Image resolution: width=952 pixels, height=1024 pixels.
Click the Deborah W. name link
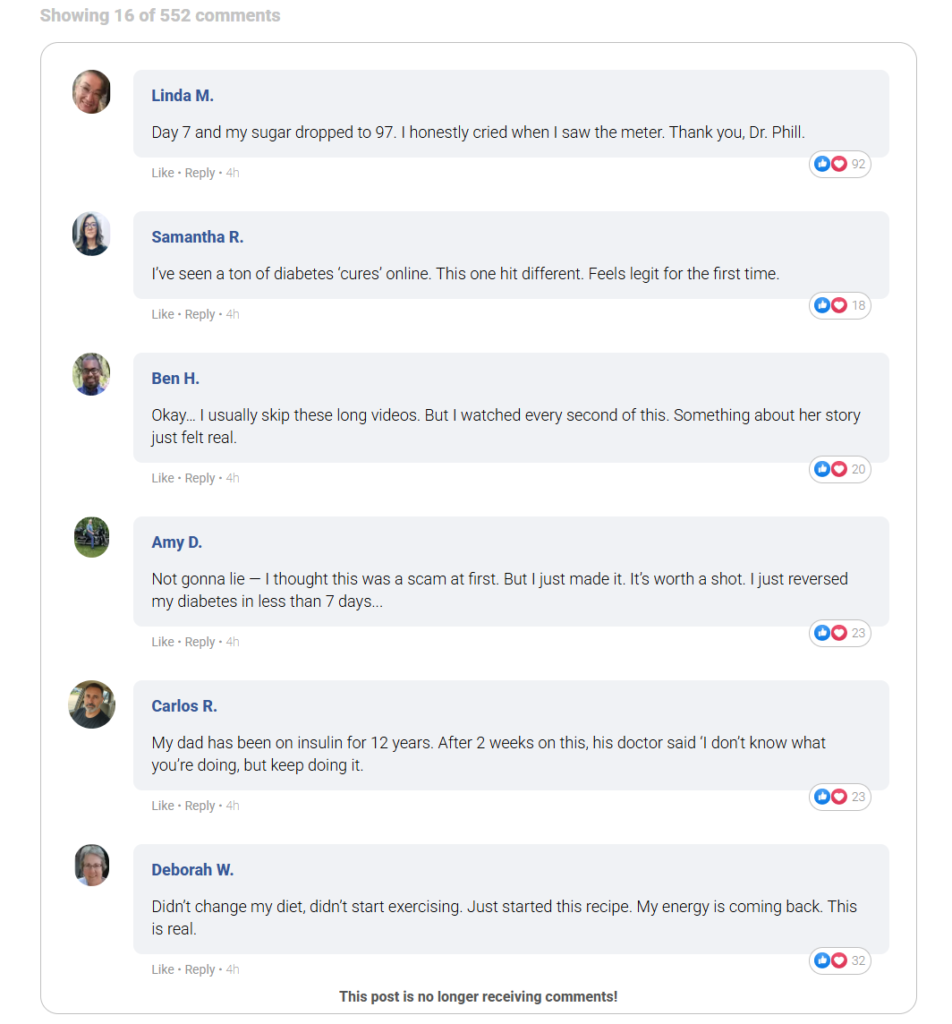(192, 870)
